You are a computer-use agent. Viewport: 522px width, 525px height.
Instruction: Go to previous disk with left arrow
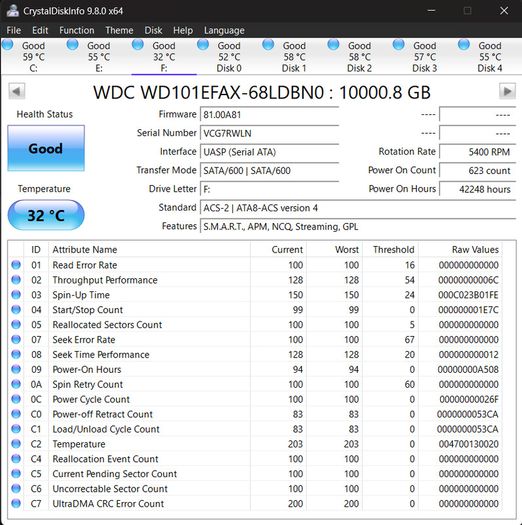[x=16, y=91]
